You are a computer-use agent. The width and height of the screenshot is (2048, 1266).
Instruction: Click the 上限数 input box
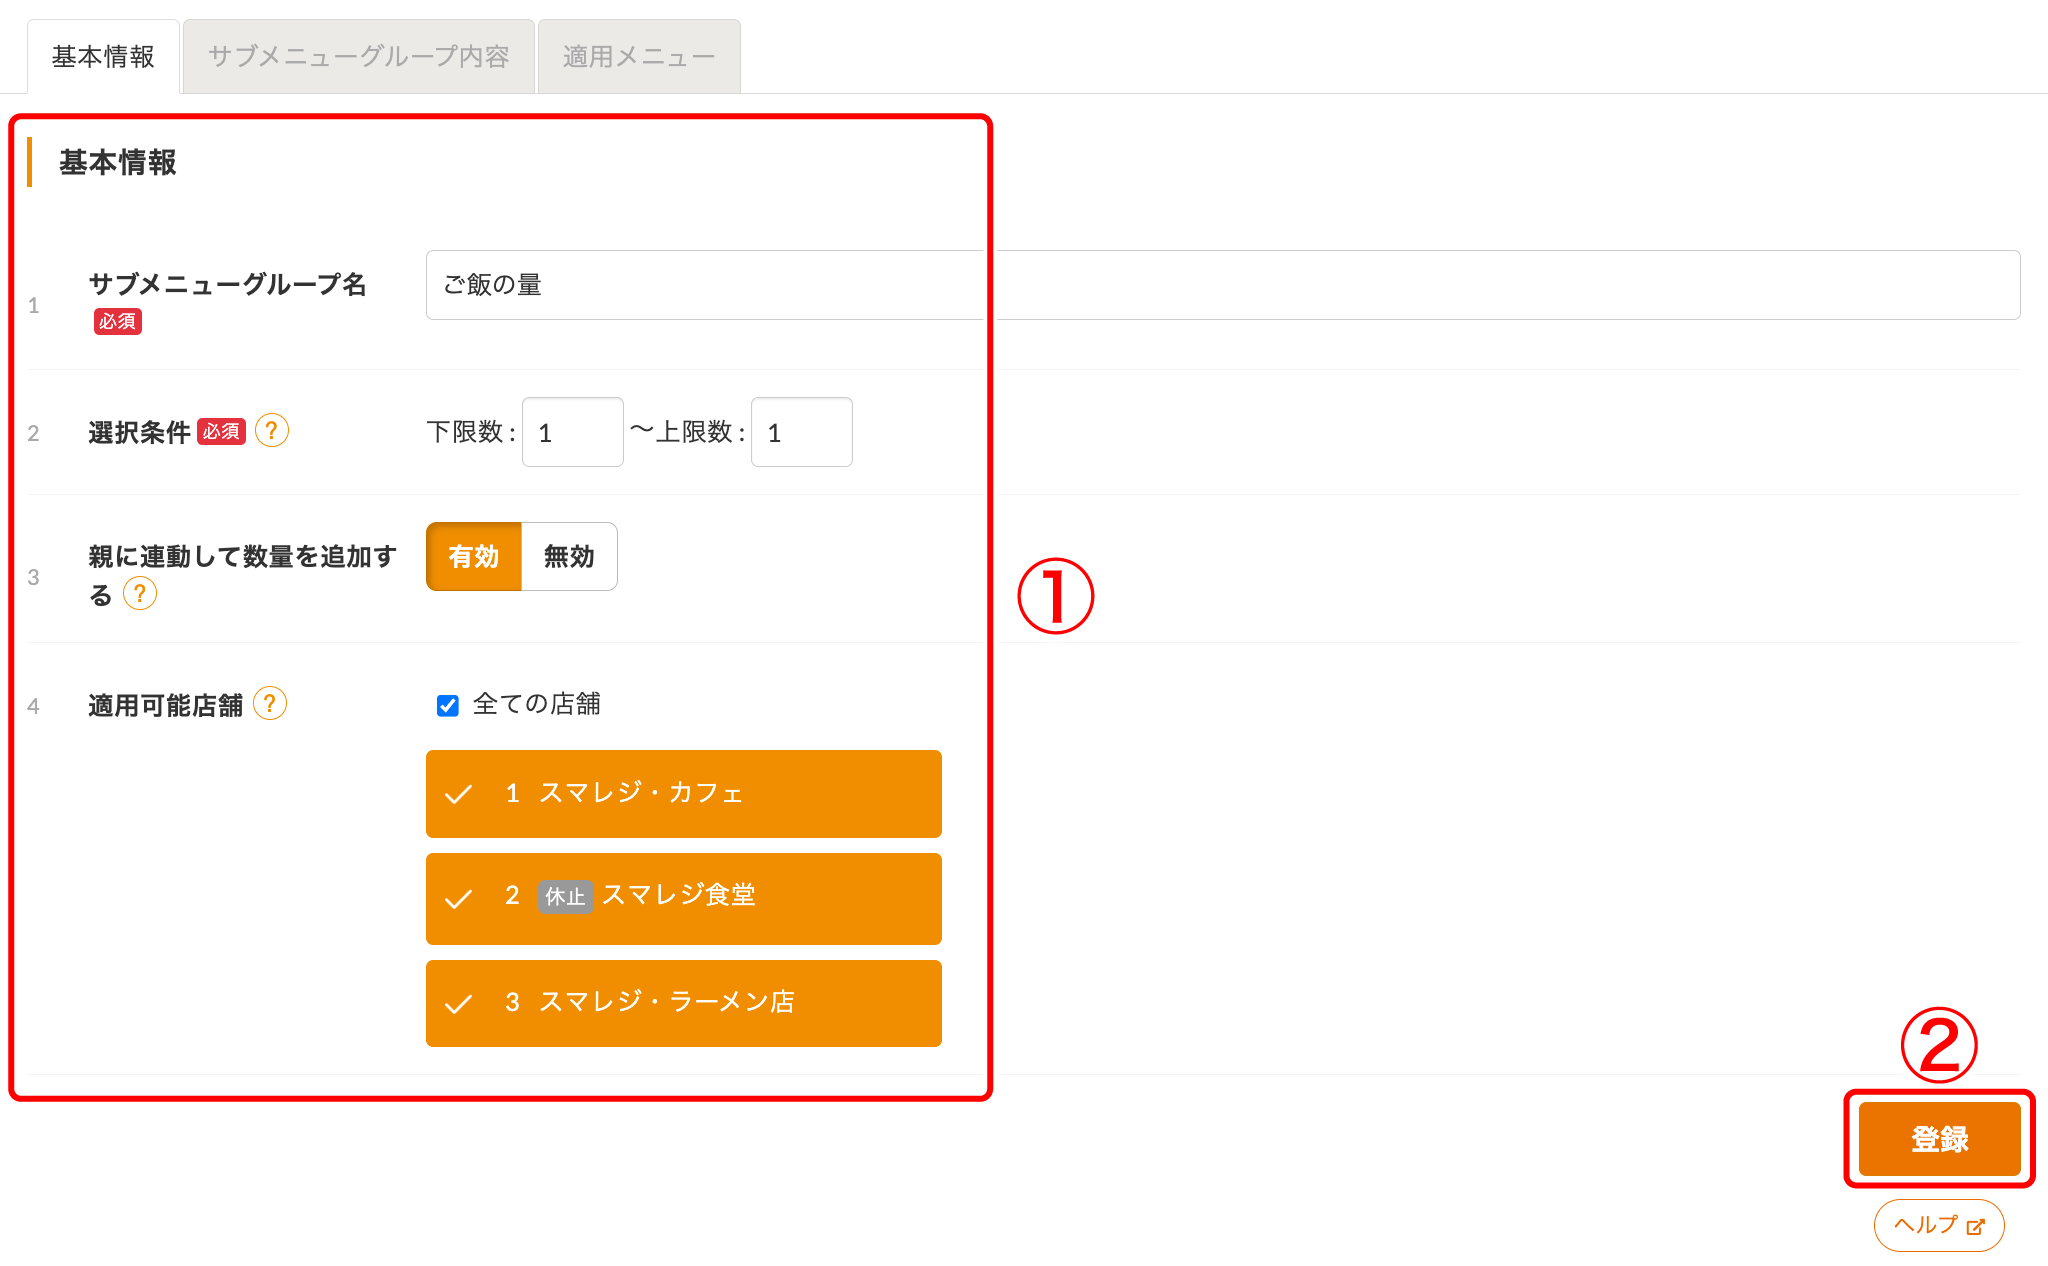[802, 432]
